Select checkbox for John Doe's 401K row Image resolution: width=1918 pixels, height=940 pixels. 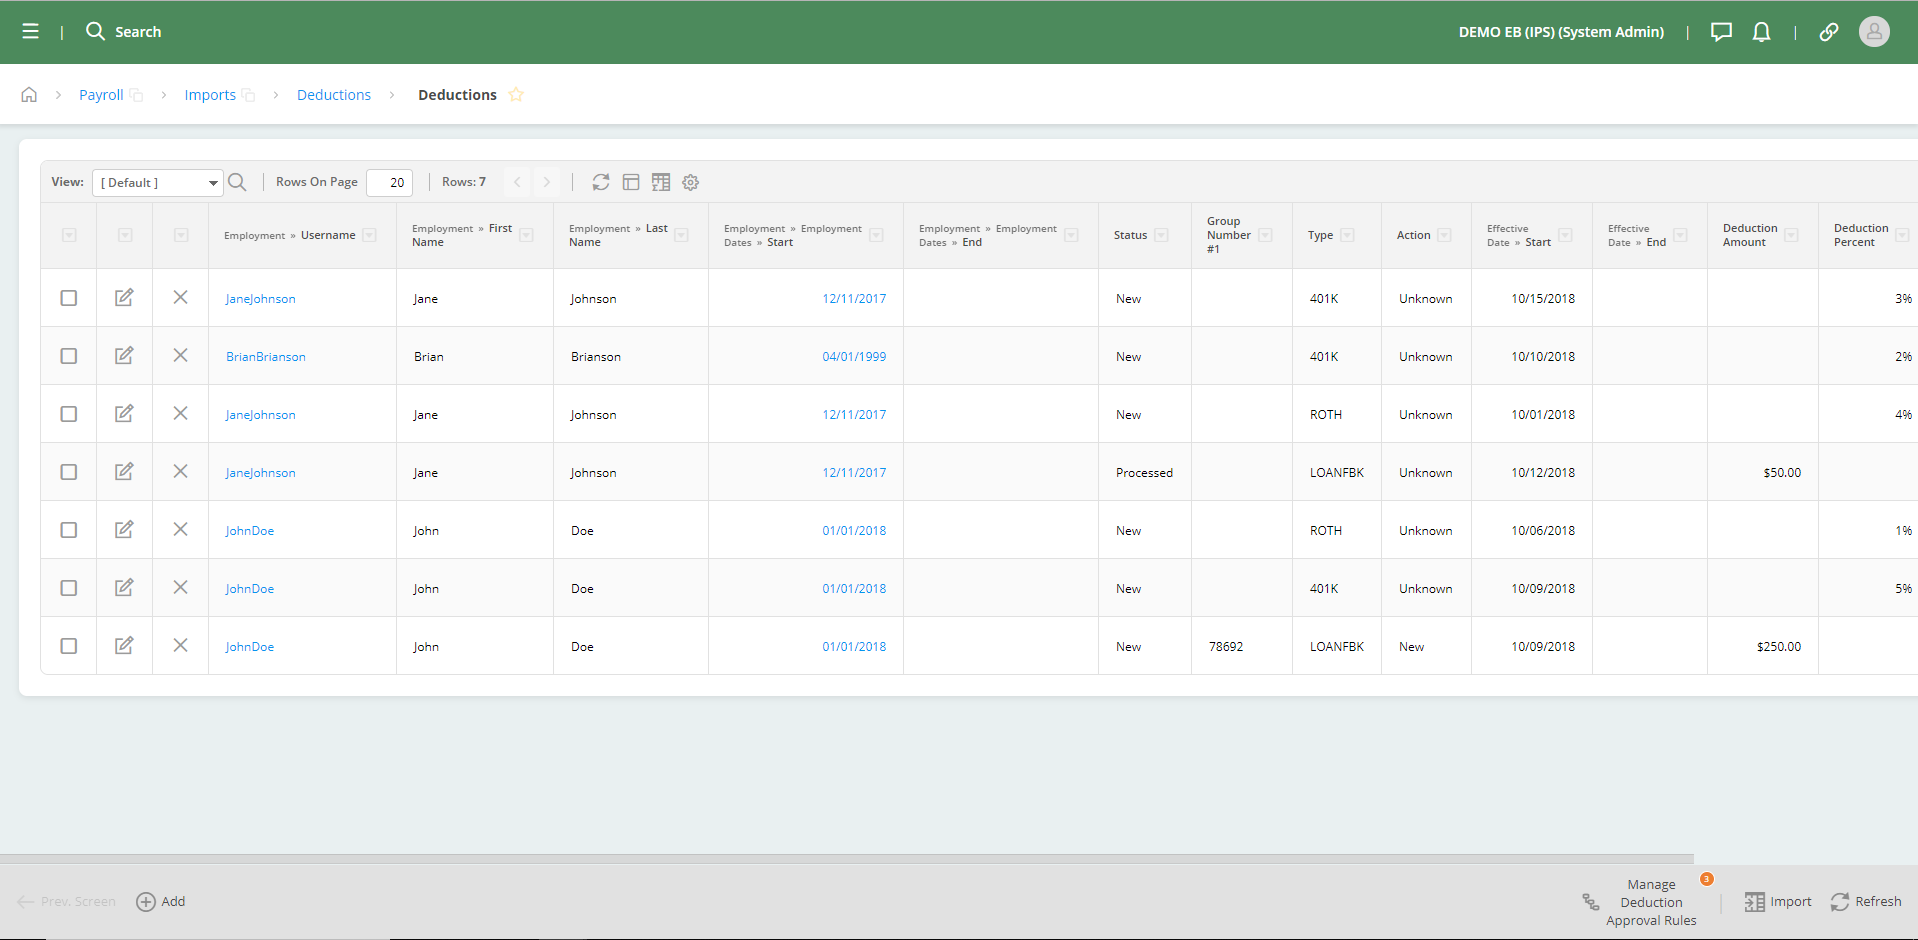[69, 588]
